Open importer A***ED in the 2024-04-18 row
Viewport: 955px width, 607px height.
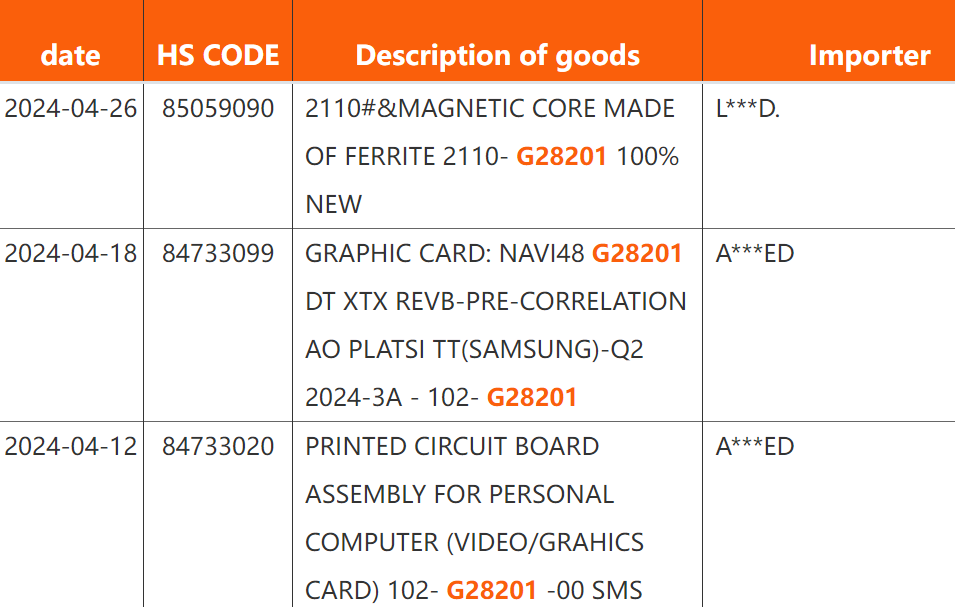[755, 254]
